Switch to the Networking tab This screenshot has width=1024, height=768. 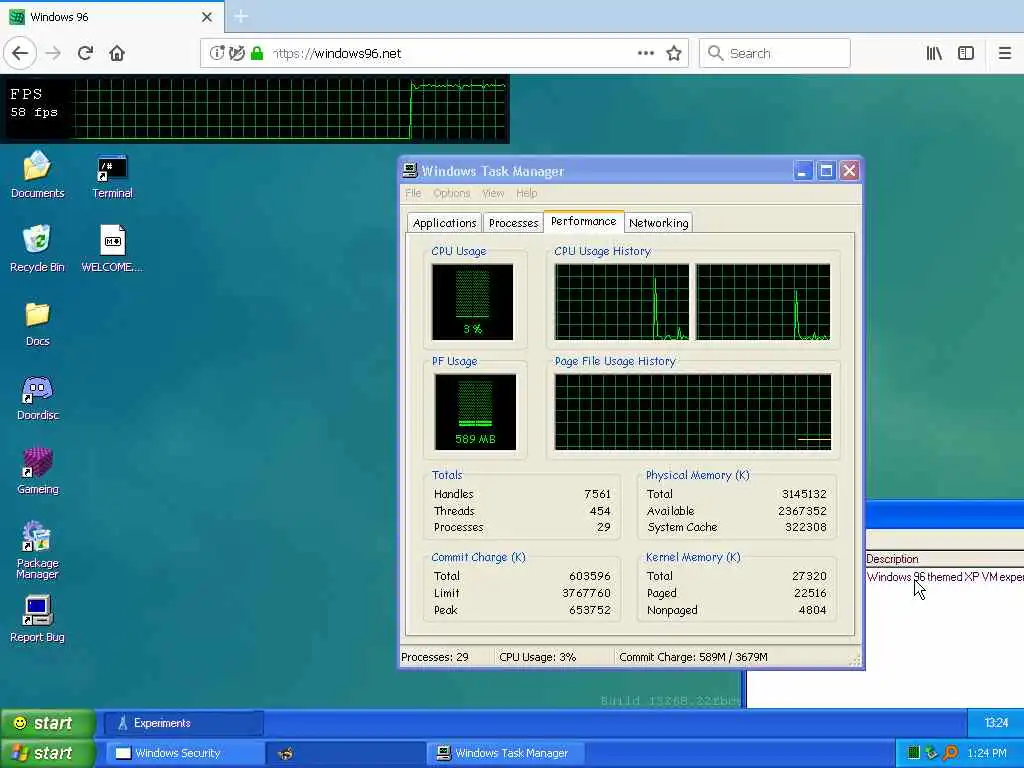pos(658,223)
